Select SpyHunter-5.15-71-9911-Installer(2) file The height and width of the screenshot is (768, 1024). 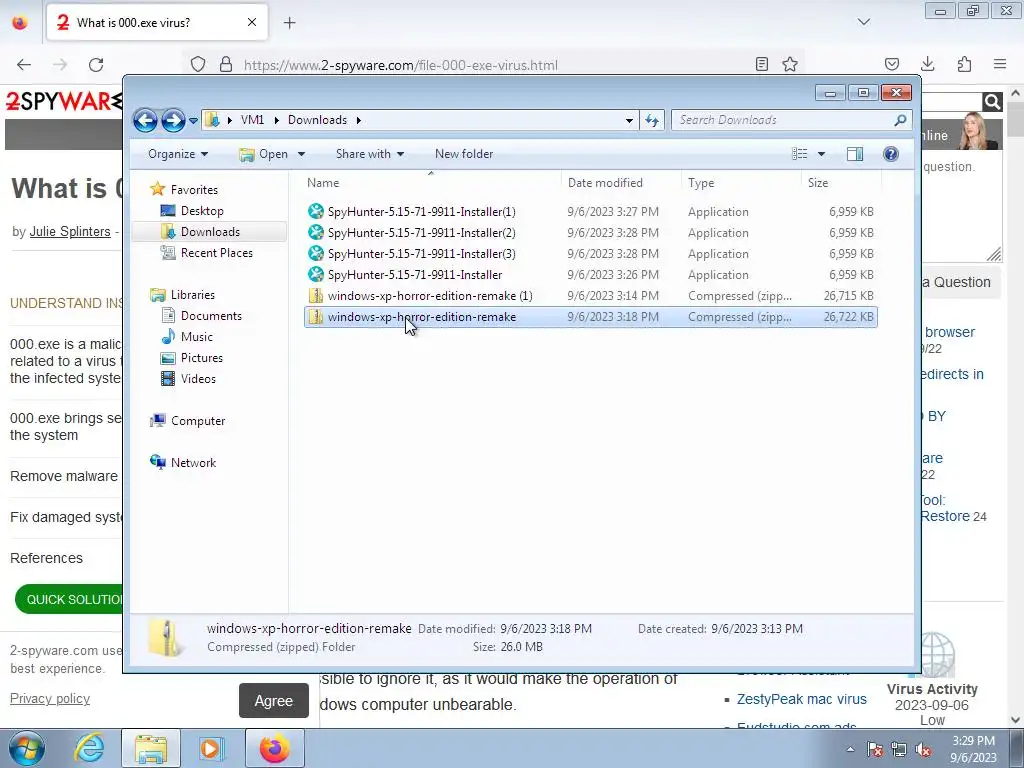click(590, 232)
